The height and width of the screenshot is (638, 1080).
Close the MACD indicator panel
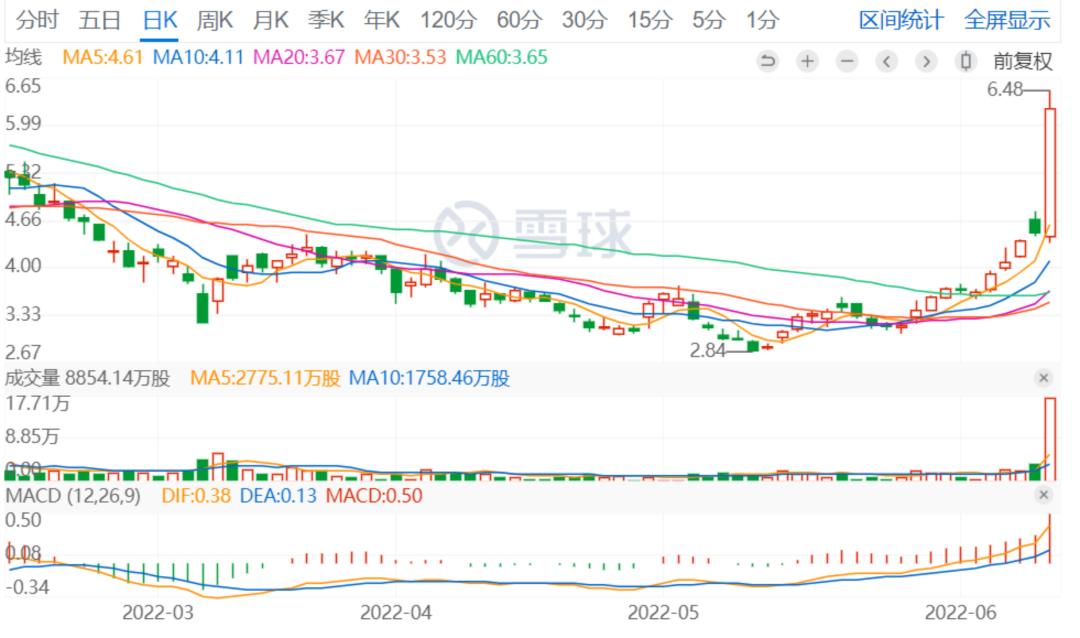(1043, 493)
